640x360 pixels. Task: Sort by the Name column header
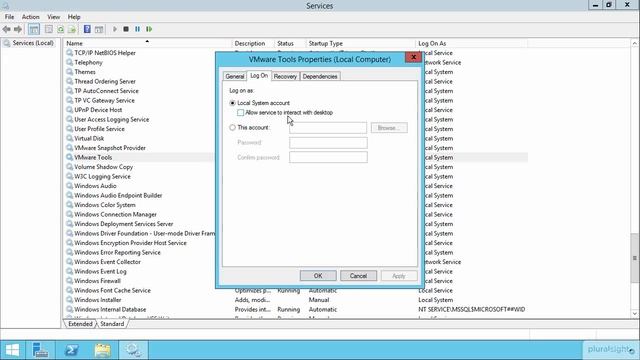[x=147, y=43]
